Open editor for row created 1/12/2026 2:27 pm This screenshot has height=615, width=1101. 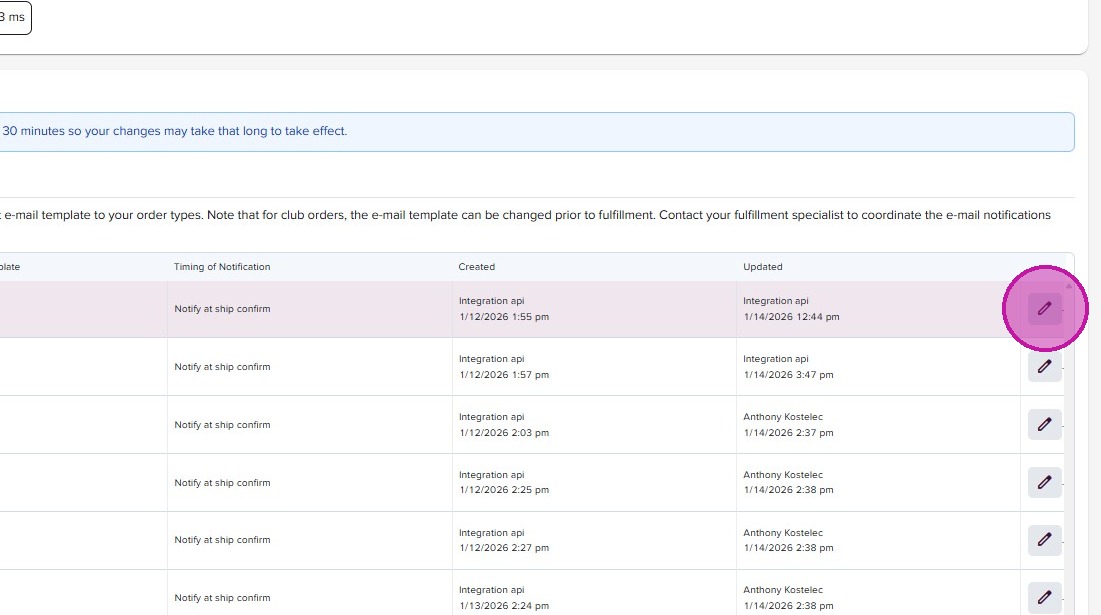pyautogui.click(x=1044, y=540)
